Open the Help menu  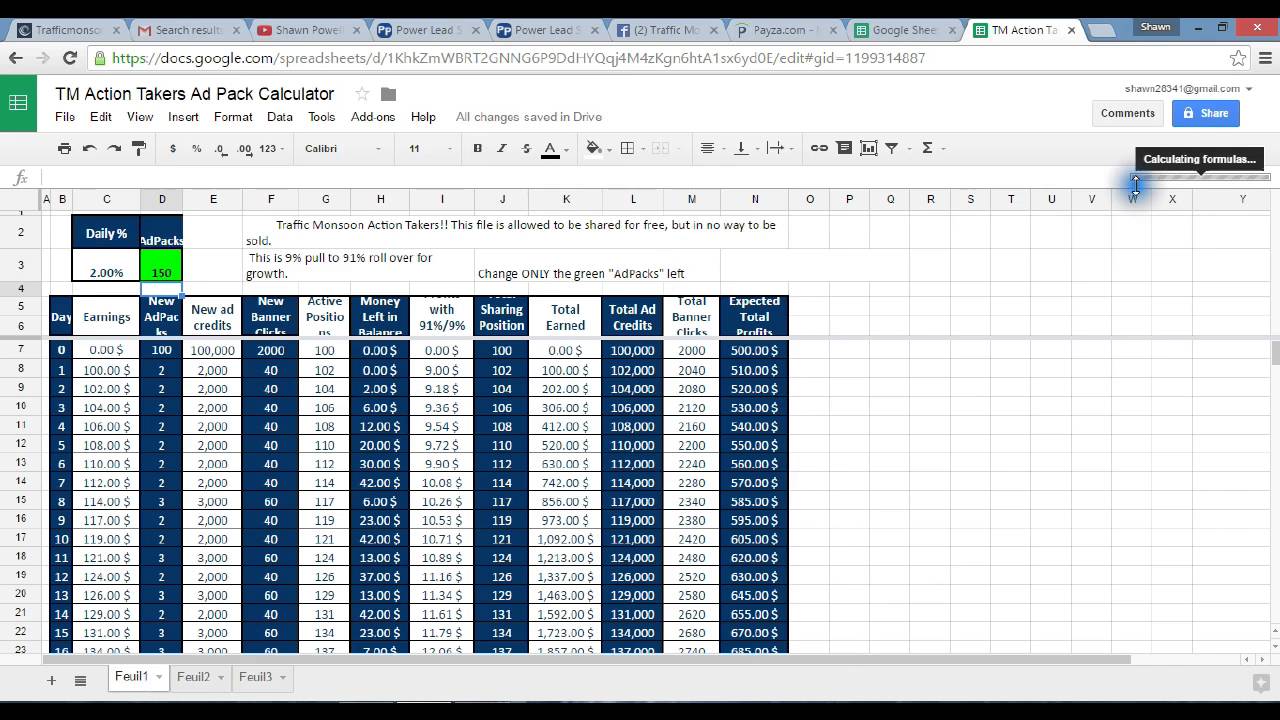coord(423,117)
